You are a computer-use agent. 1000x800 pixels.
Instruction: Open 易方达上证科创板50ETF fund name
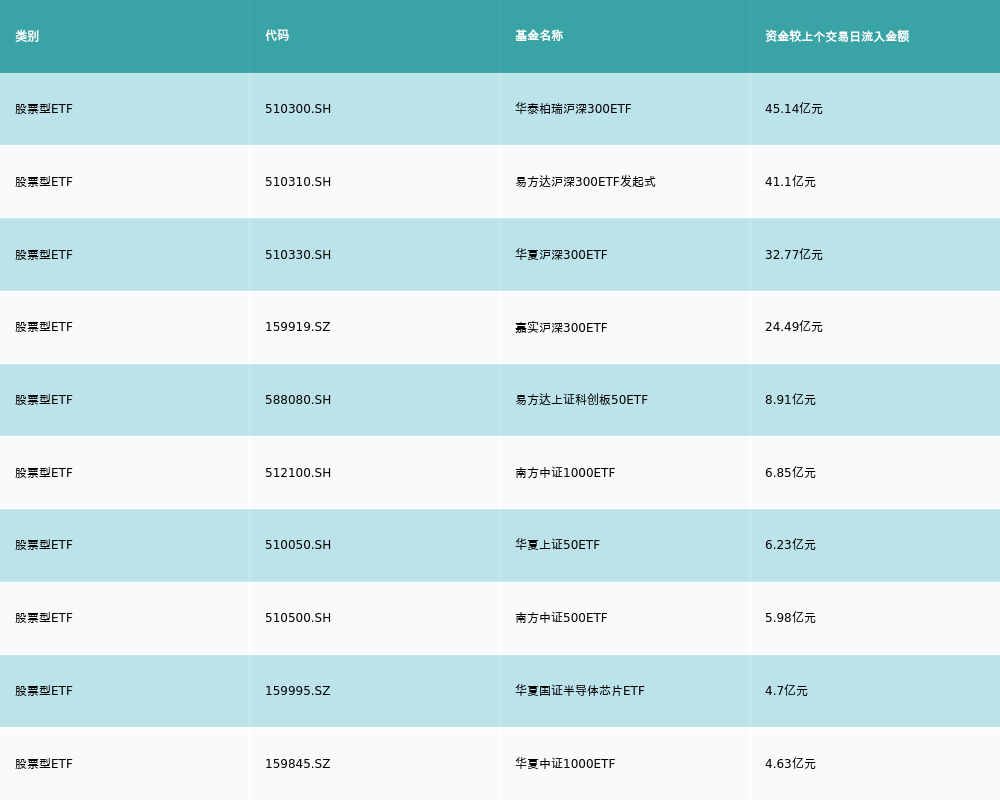tap(581, 400)
